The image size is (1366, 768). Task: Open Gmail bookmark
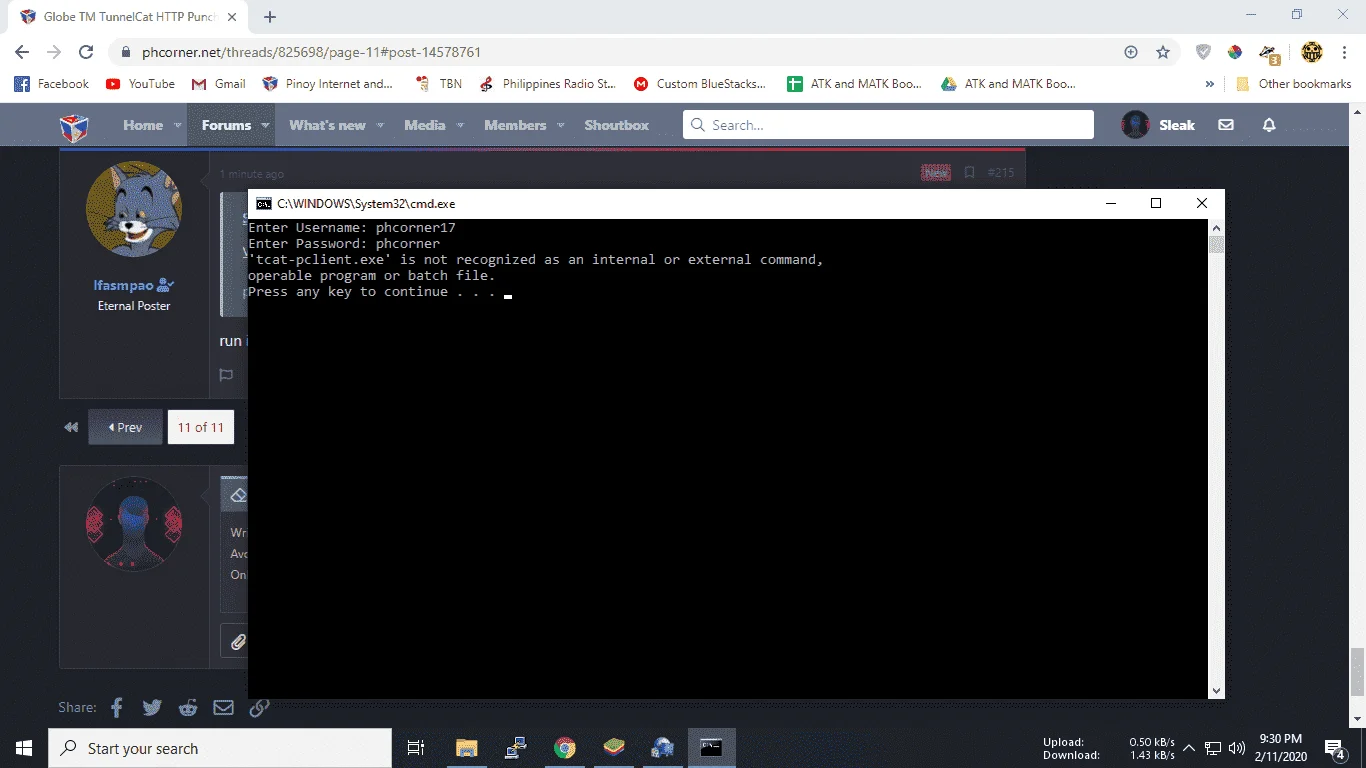218,84
